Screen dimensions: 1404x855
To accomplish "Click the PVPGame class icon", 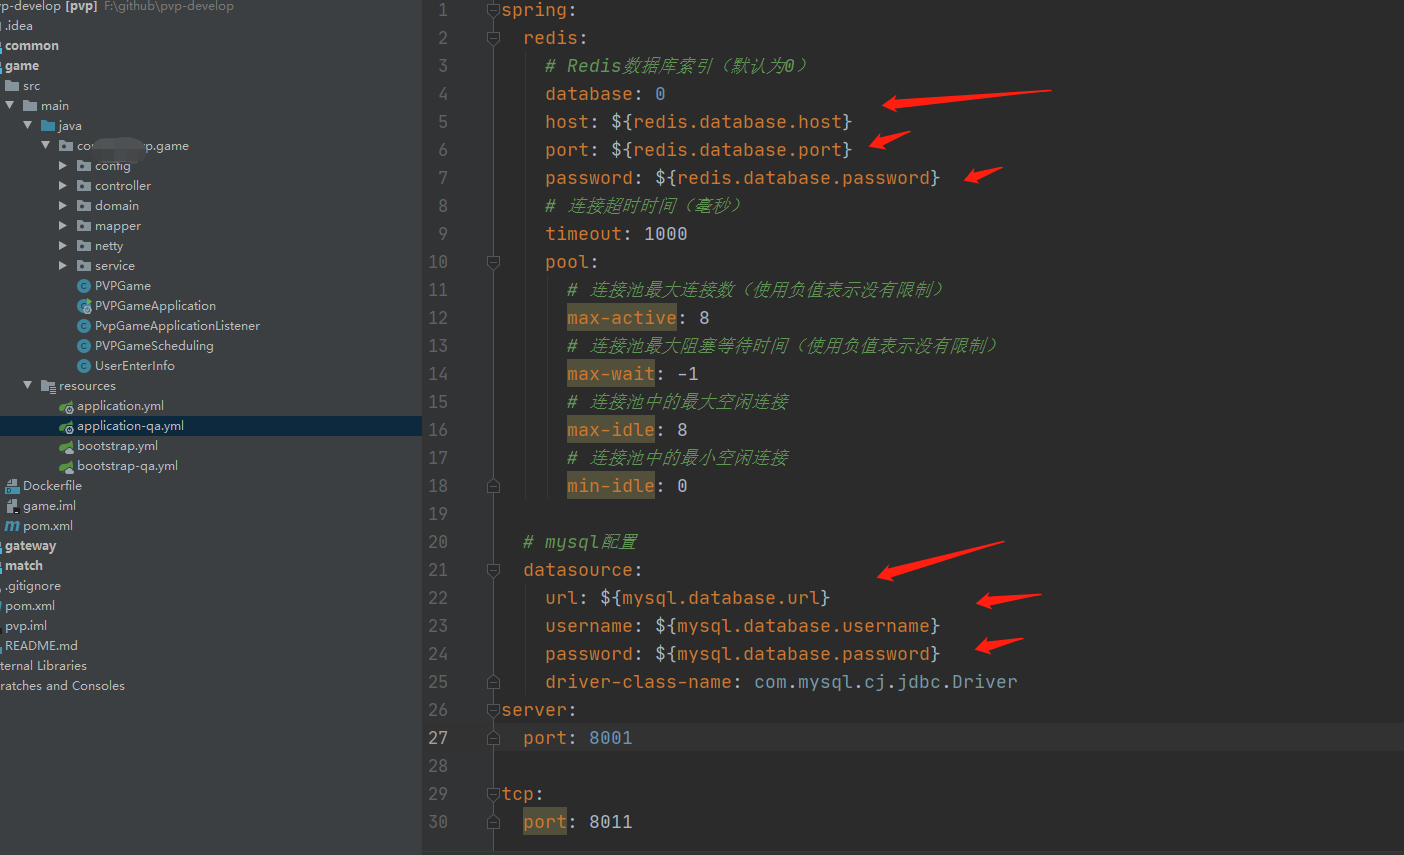I will point(84,286).
